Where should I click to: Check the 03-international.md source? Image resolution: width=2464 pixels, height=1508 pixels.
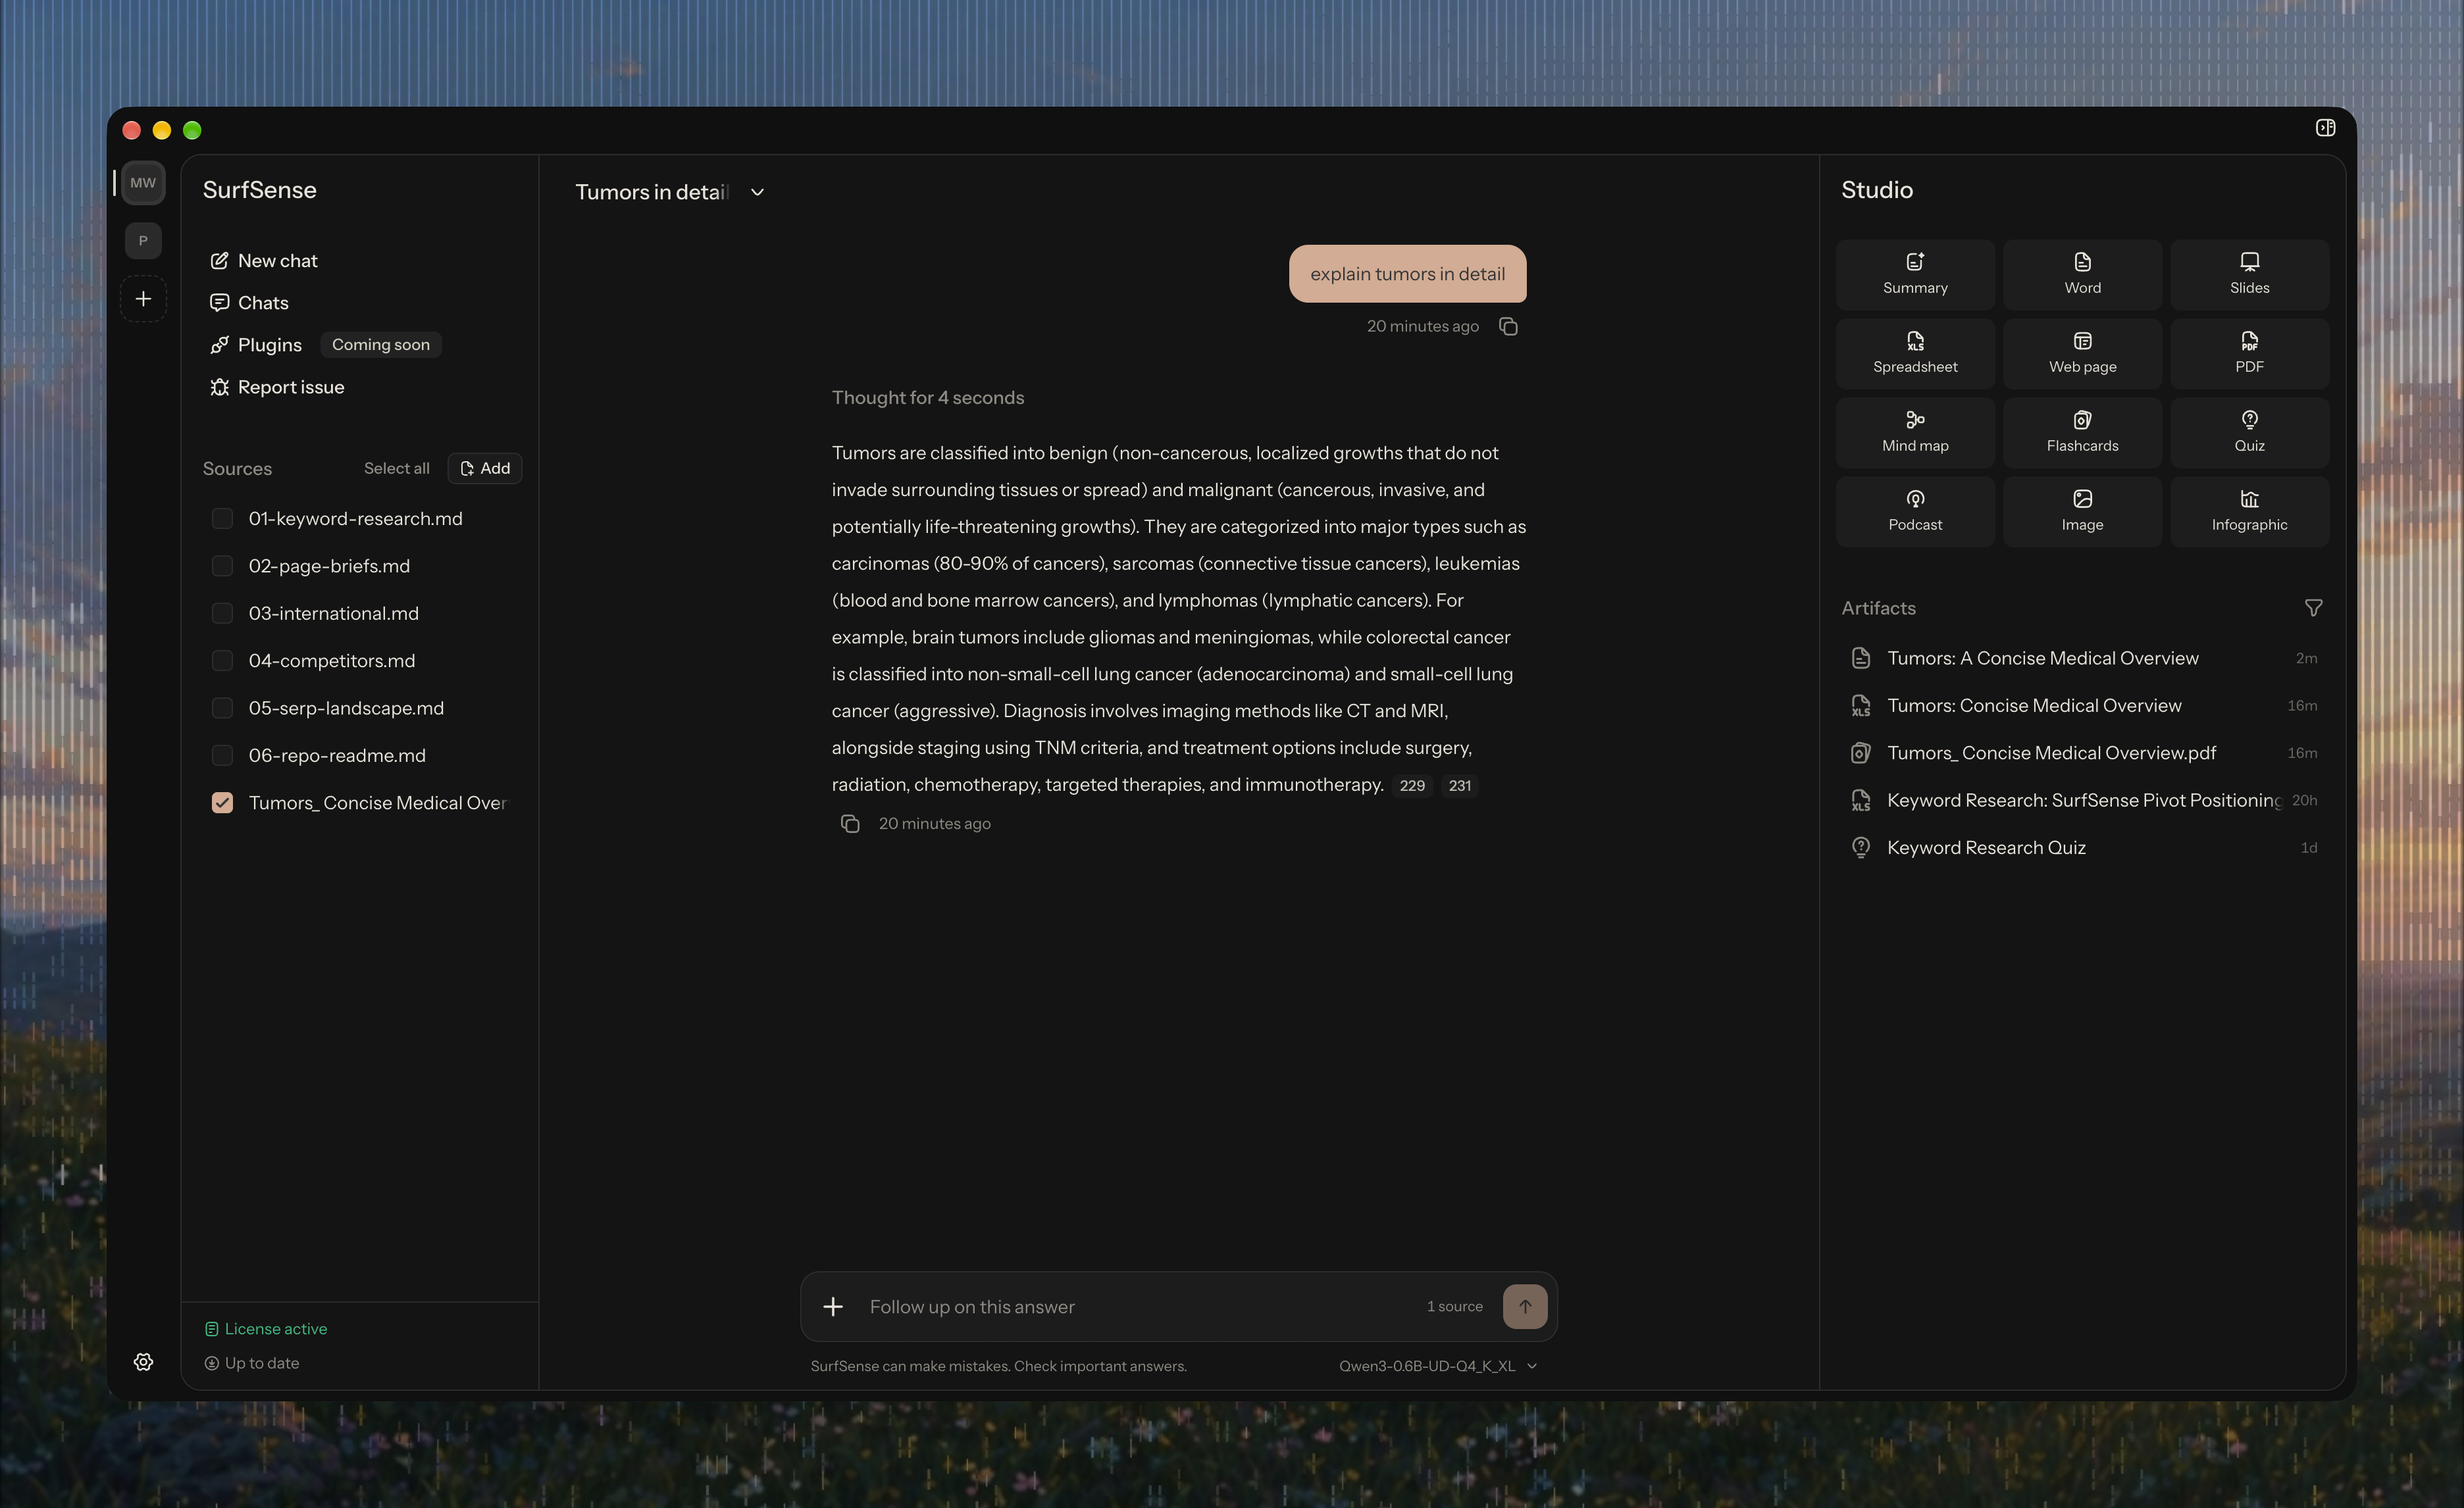222,613
